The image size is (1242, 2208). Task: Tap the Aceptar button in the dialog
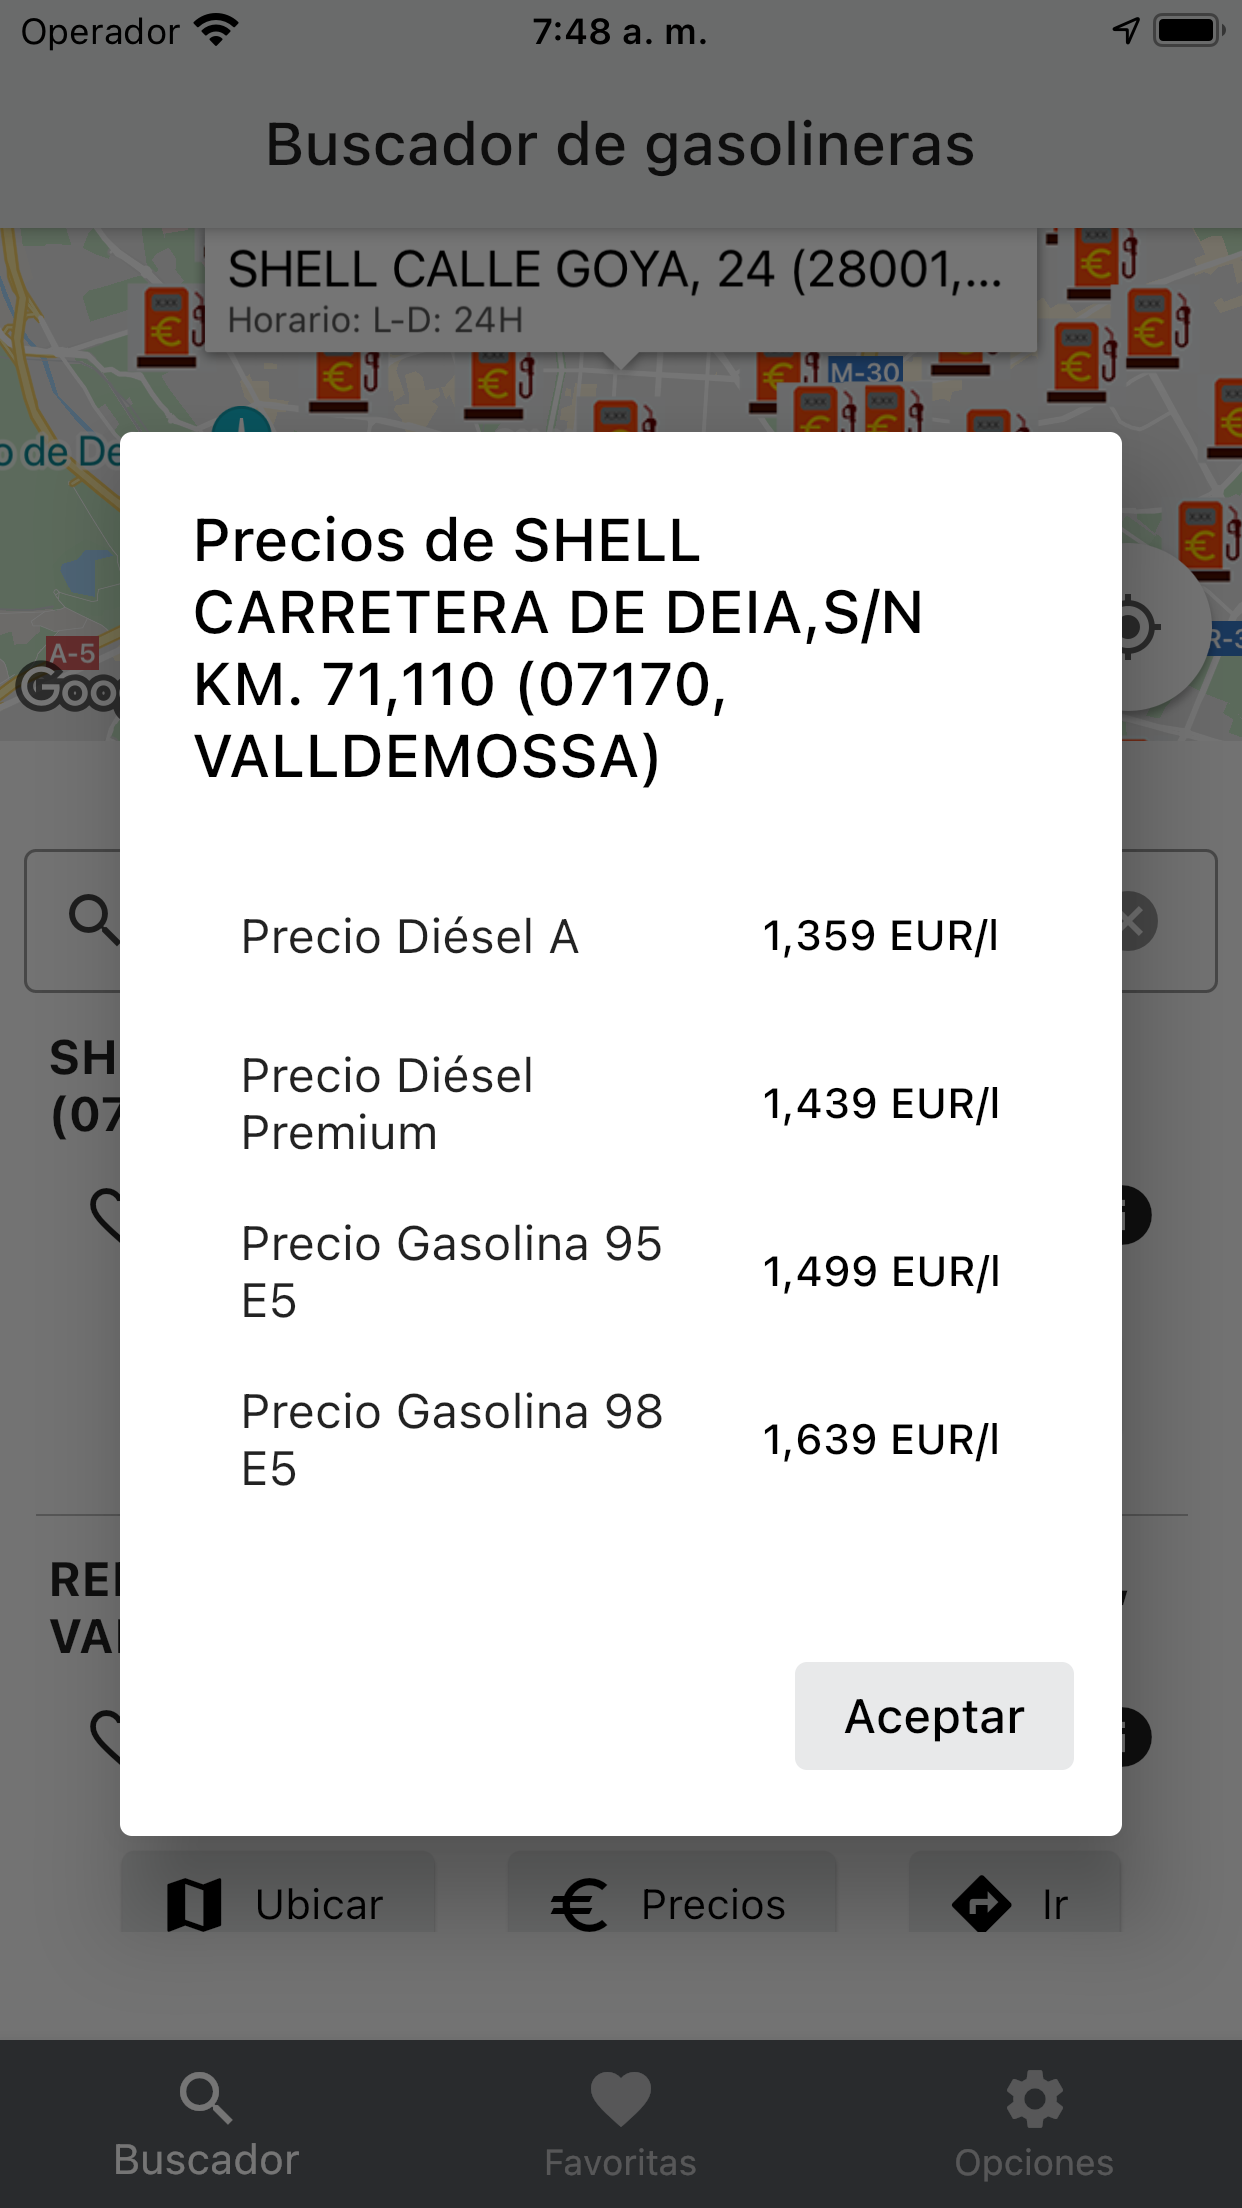click(x=934, y=1715)
